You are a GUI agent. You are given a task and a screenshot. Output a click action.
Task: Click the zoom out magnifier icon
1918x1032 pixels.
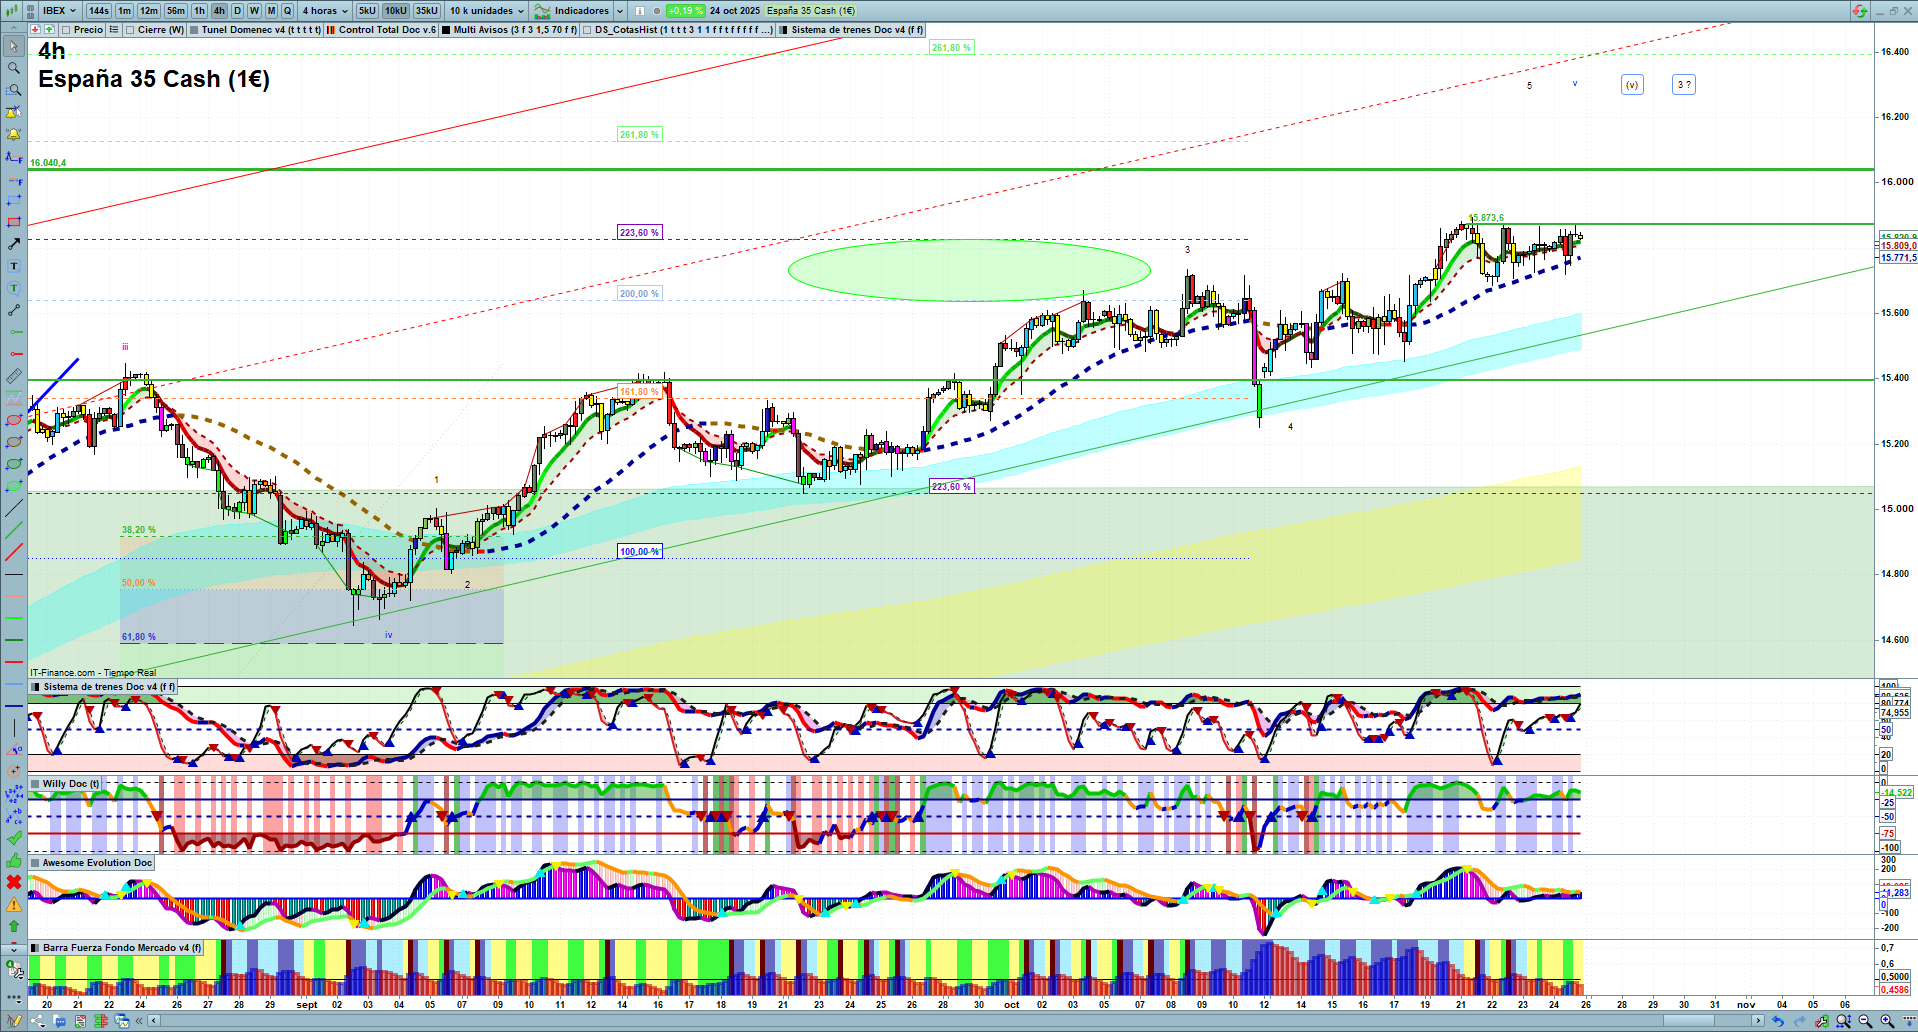pos(1865,1021)
